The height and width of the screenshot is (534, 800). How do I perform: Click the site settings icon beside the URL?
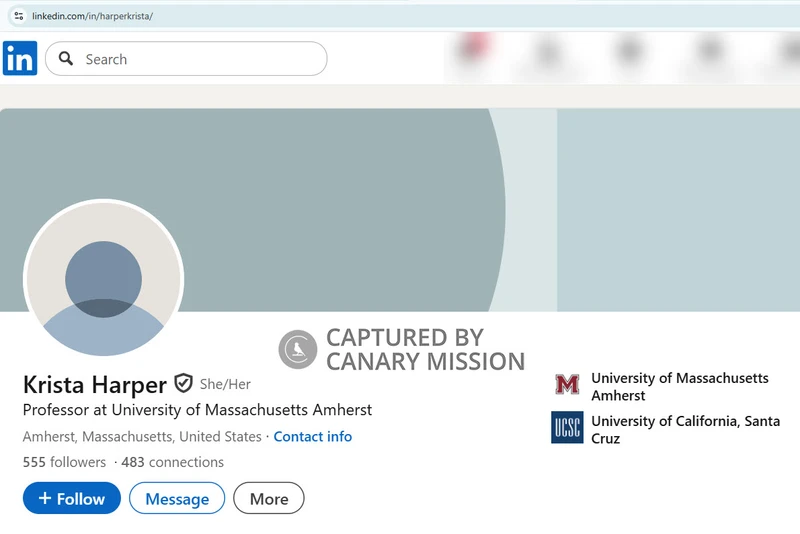pos(19,16)
